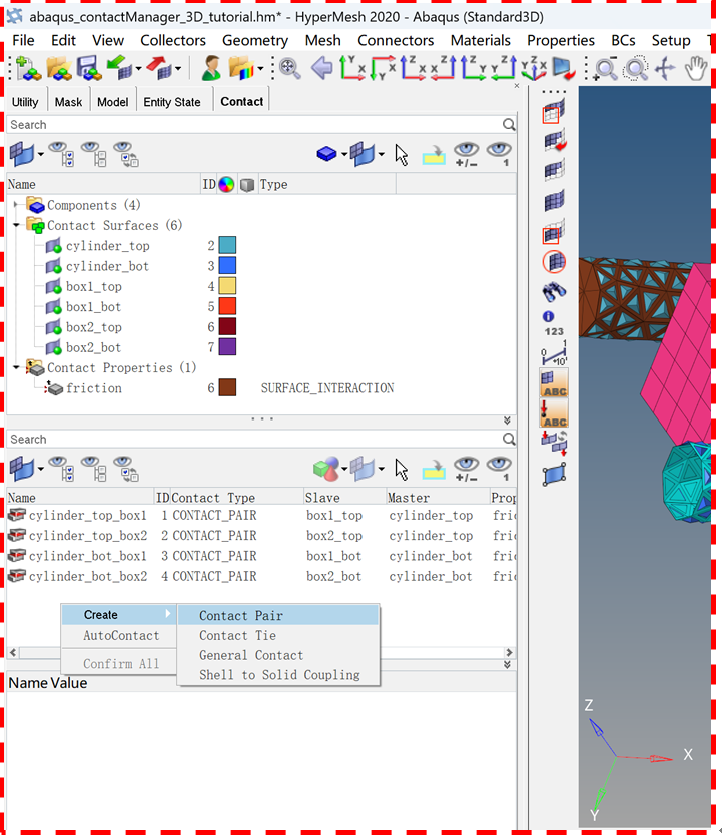Toggle top browser display all eye icon
The image size is (722, 836).
point(60,154)
